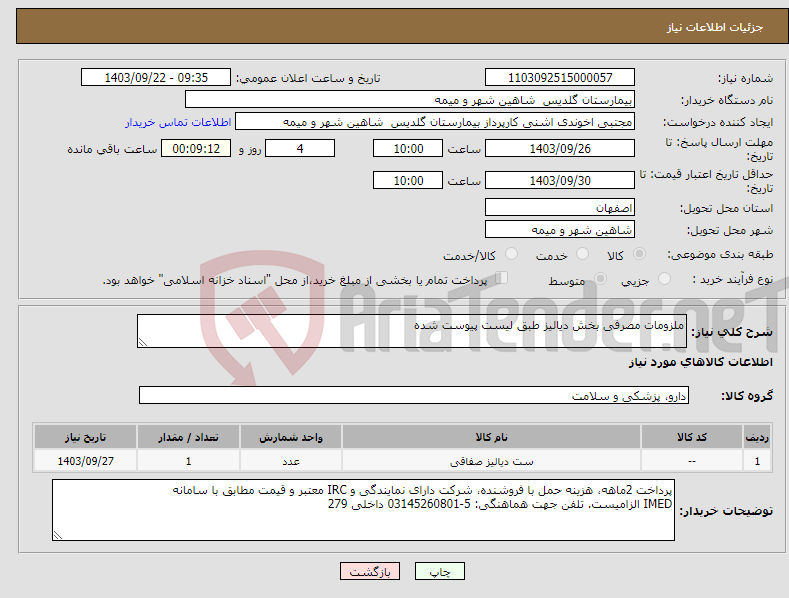
Task: Click the ردیف column header
Action: point(757,437)
